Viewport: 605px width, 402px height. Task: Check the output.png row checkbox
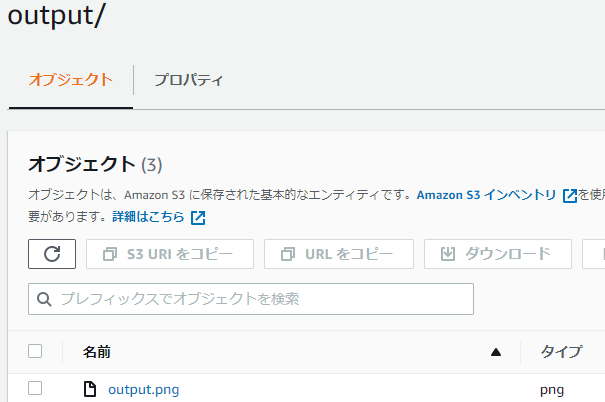pyautogui.click(x=35, y=389)
